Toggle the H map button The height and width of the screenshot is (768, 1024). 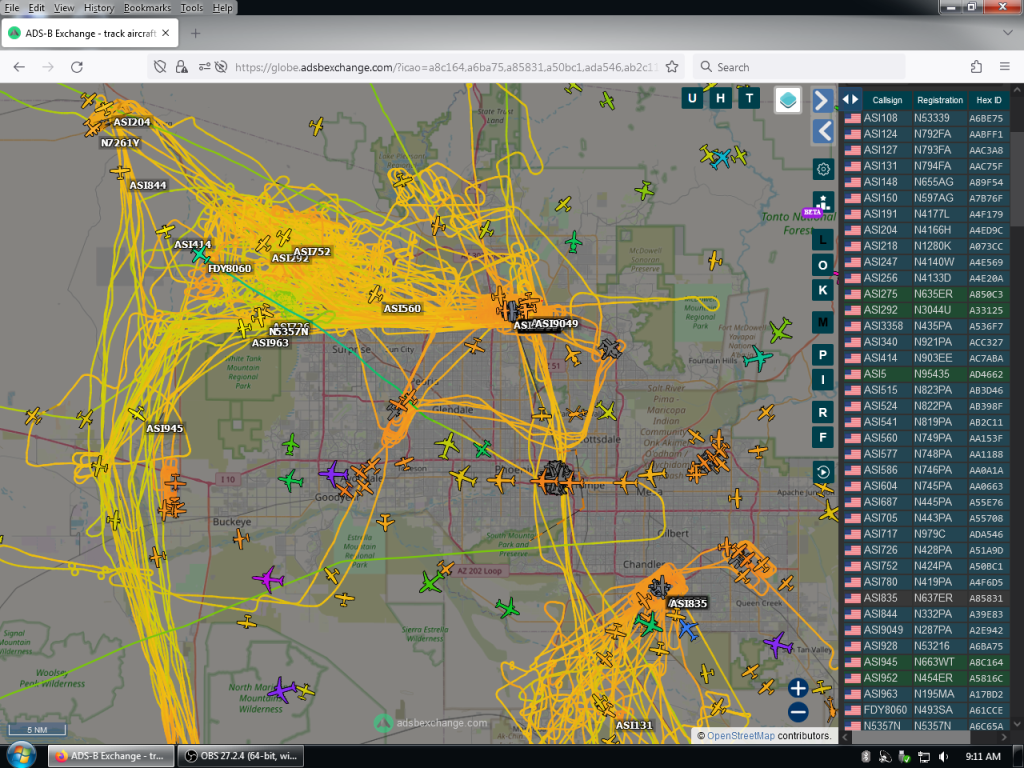(x=720, y=98)
